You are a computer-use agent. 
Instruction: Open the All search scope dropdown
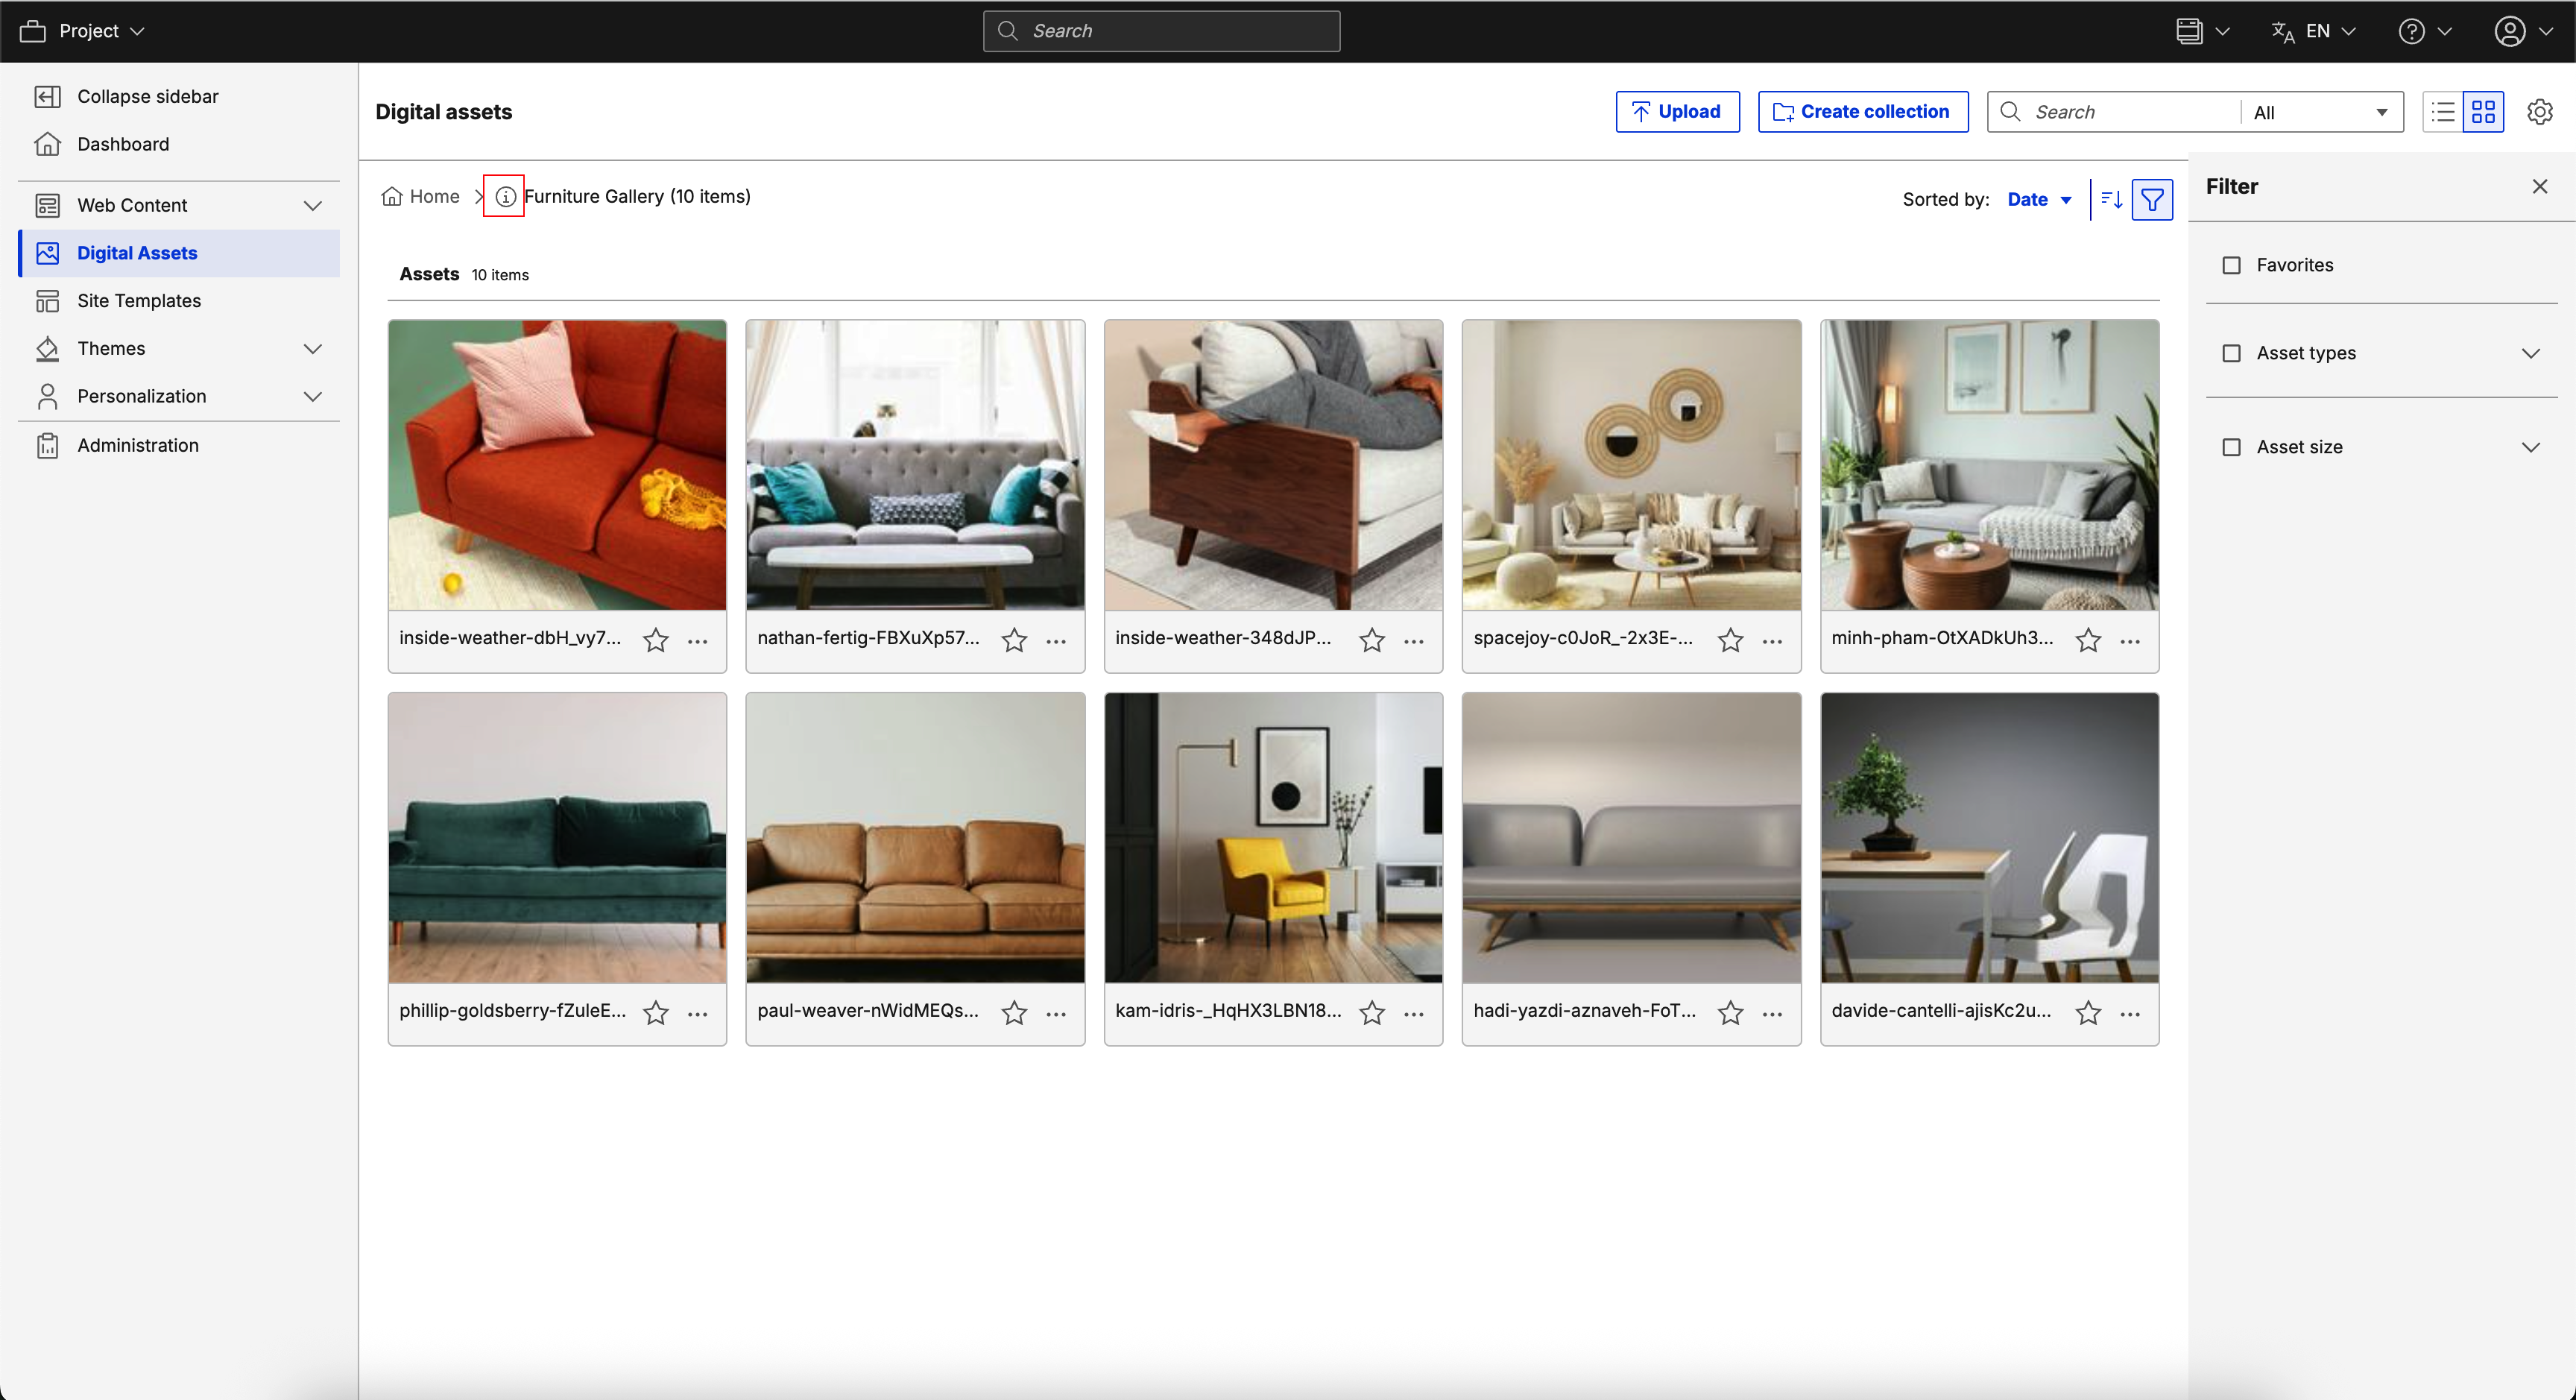(2320, 112)
